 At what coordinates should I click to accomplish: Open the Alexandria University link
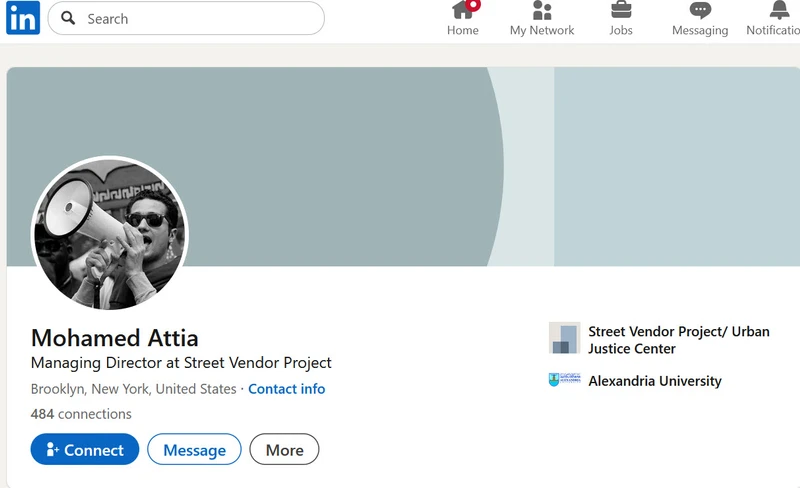655,381
